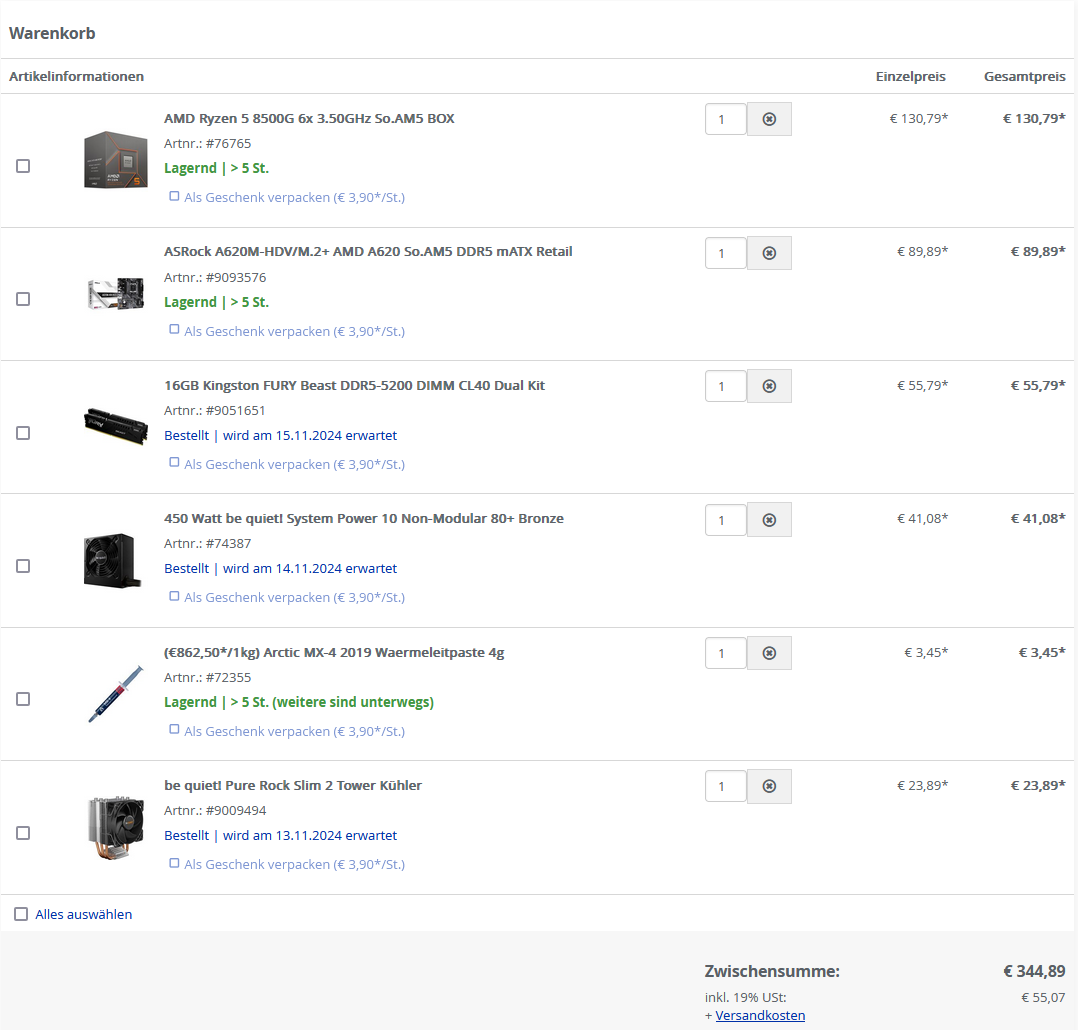Click the VAT amount € 55,07

1043,997
